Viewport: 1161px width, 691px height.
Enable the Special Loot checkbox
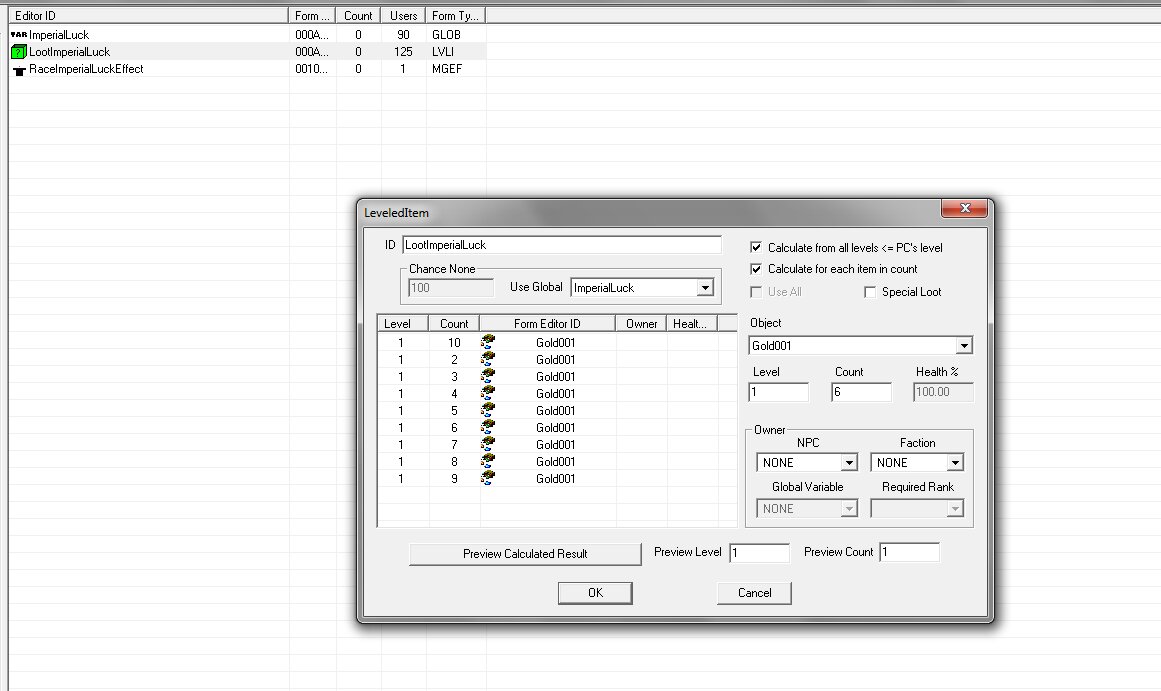tap(870, 292)
